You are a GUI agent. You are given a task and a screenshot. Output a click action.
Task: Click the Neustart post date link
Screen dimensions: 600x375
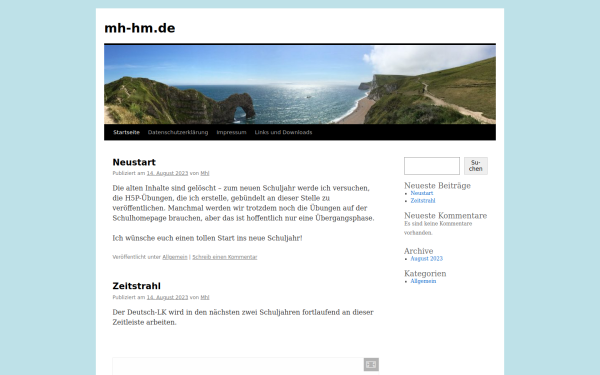(167, 173)
